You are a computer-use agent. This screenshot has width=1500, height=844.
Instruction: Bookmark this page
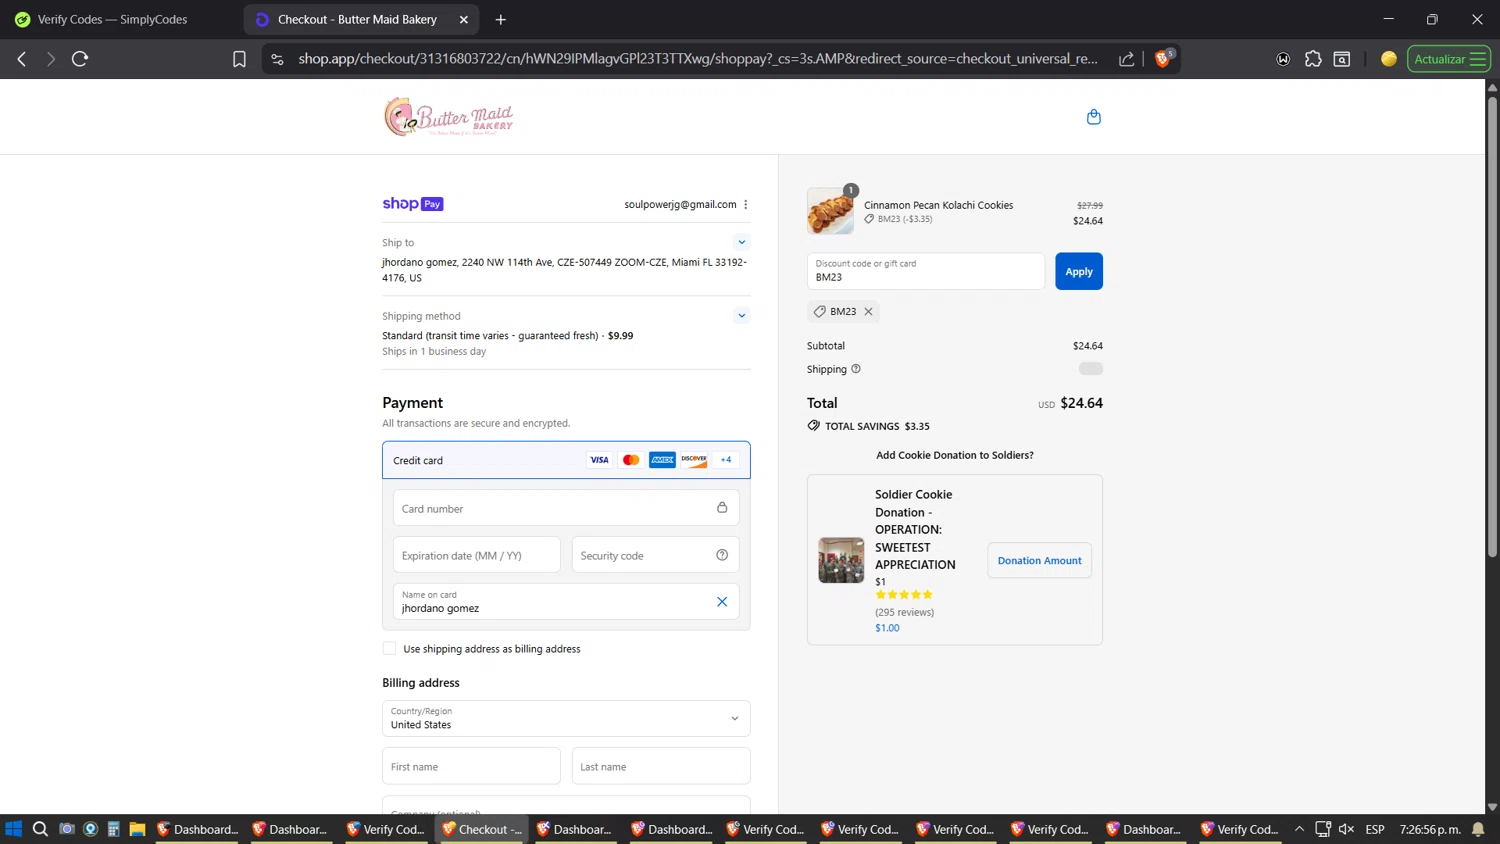click(239, 59)
